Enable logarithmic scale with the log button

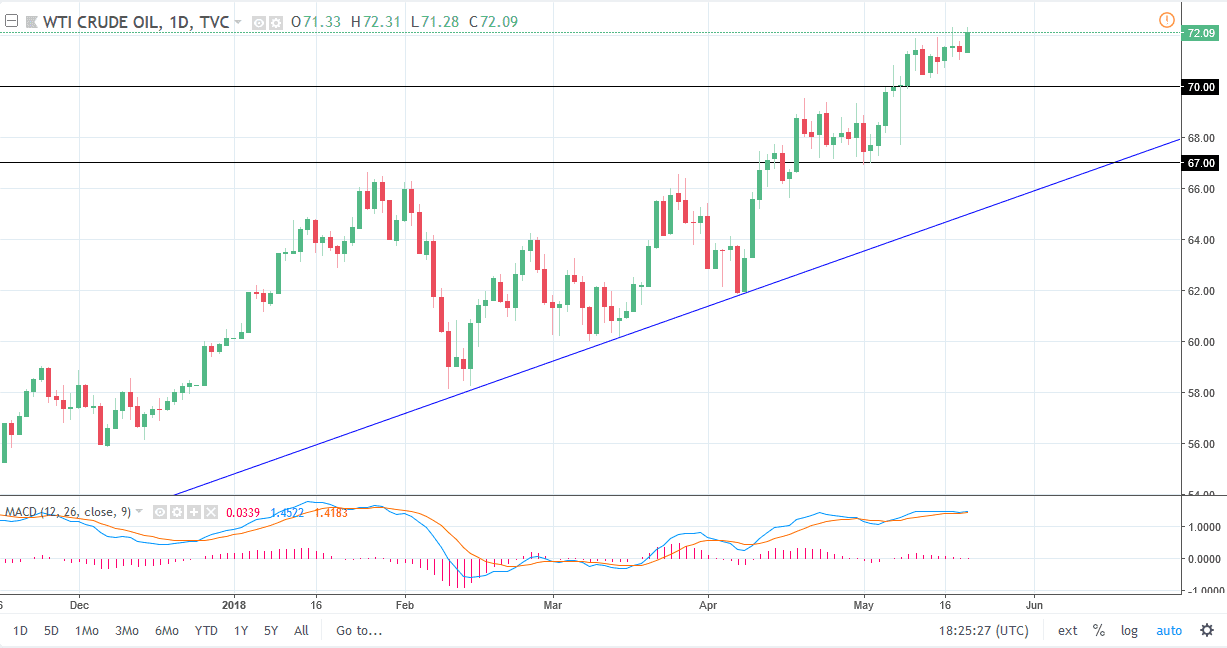[1129, 631]
